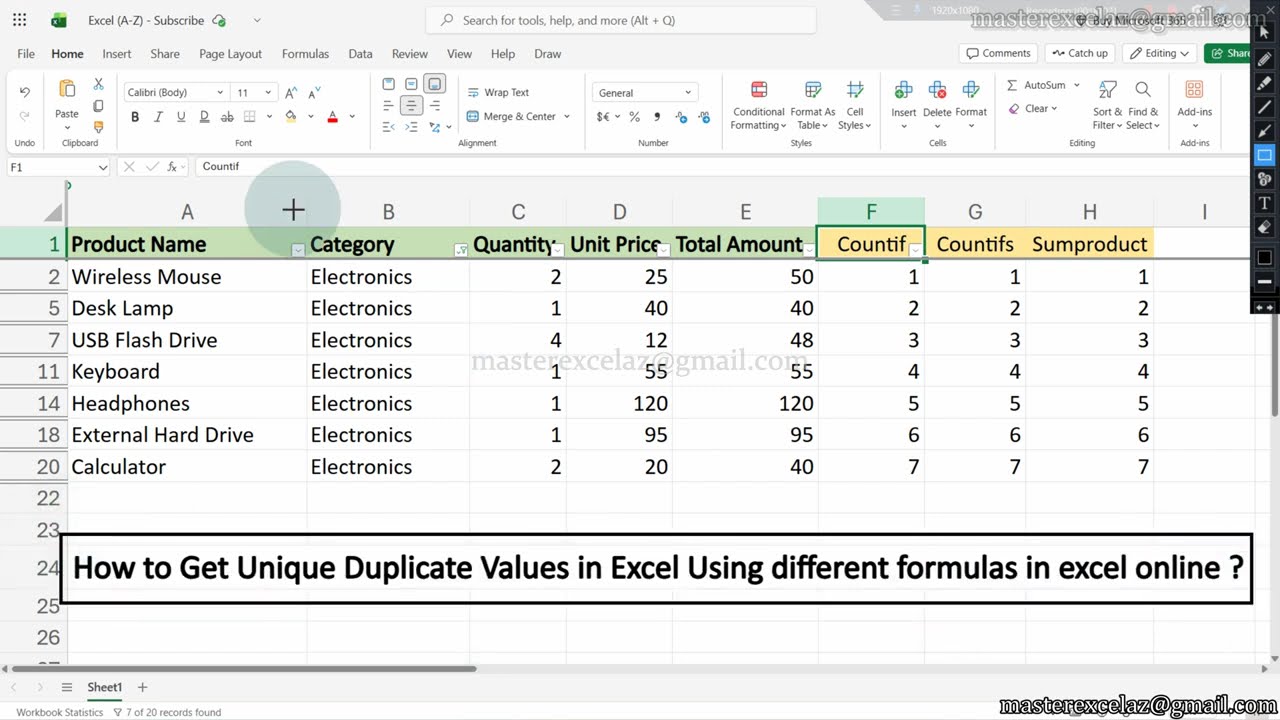Switch to the Formulas tab
Screen dimensions: 1280x720
[305, 54]
